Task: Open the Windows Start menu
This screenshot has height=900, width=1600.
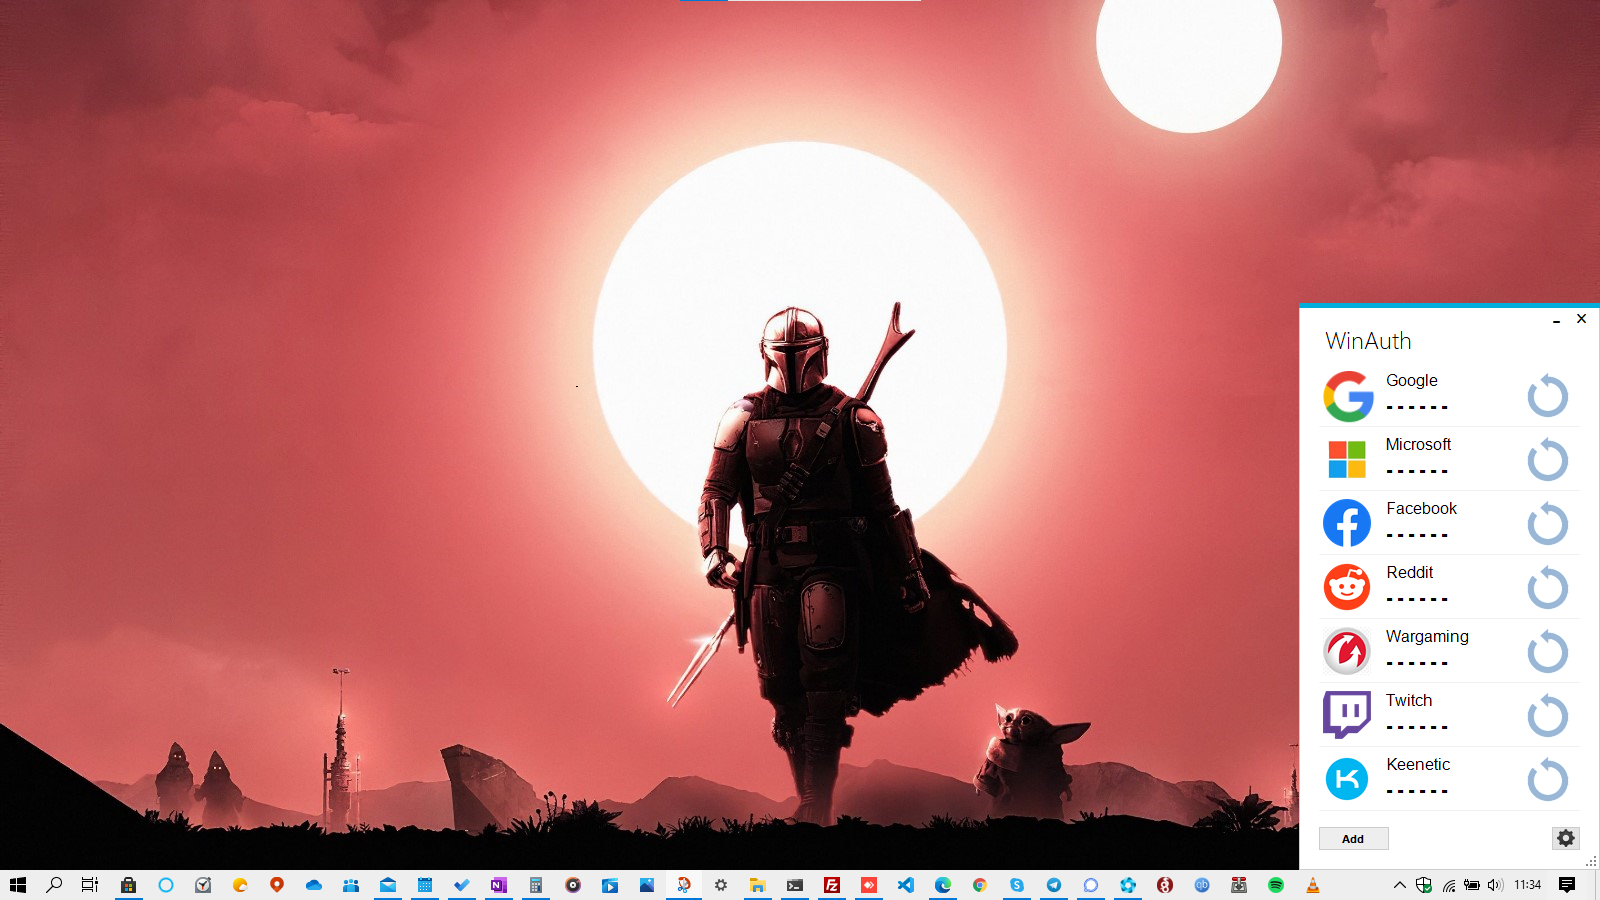Action: [x=18, y=885]
